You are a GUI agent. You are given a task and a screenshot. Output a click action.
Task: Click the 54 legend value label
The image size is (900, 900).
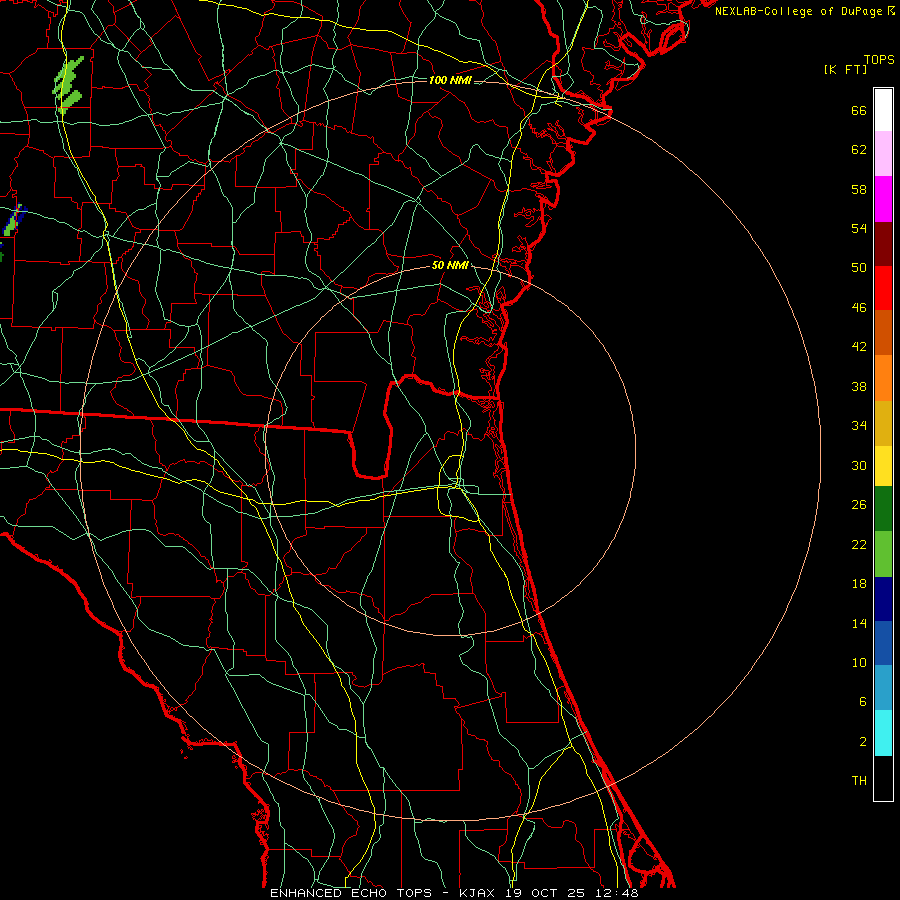859,228
